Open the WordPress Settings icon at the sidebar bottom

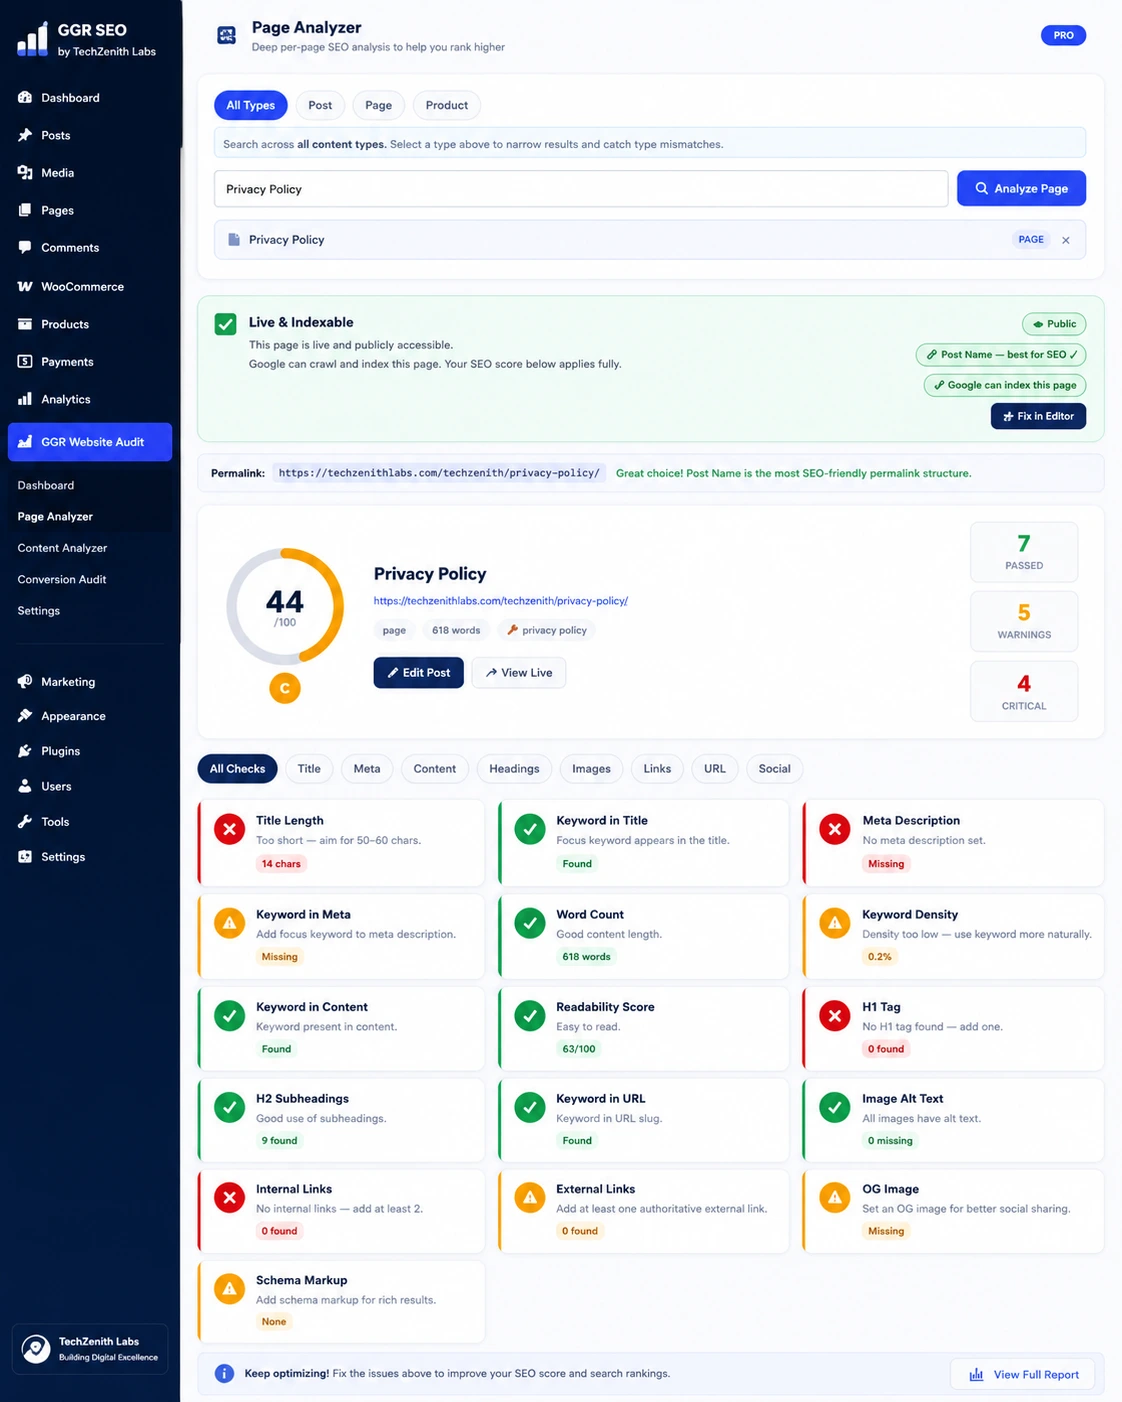click(x=25, y=856)
